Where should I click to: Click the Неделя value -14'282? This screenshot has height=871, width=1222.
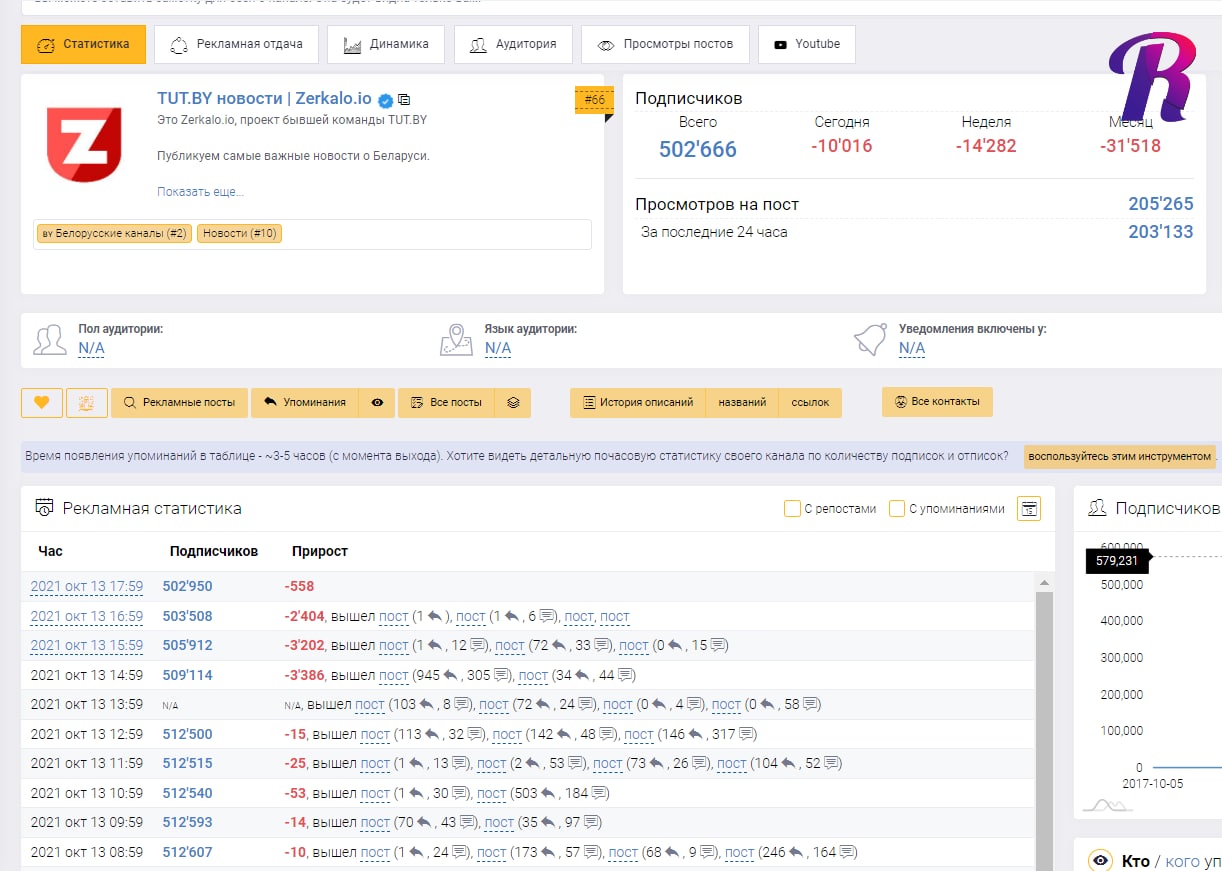point(985,146)
